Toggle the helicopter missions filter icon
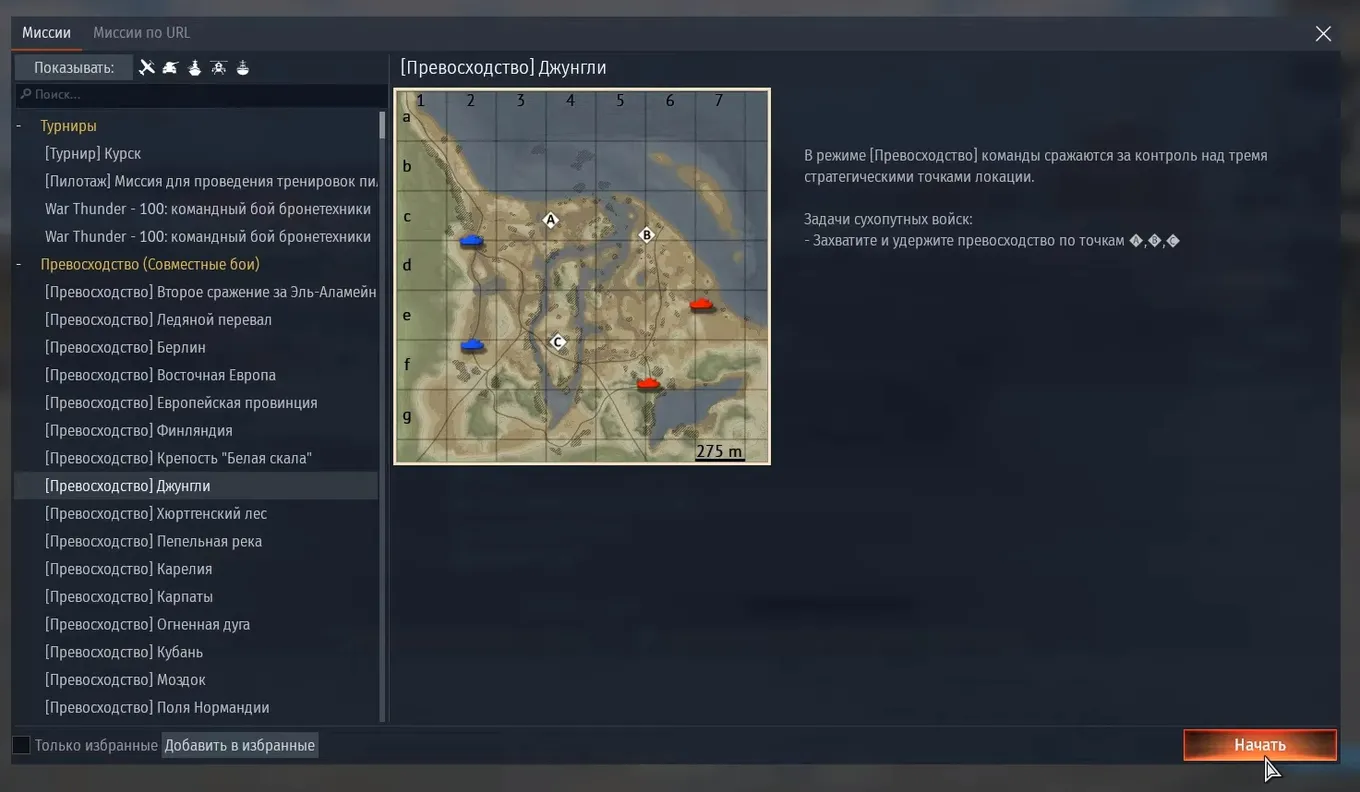 pyautogui.click(x=218, y=68)
